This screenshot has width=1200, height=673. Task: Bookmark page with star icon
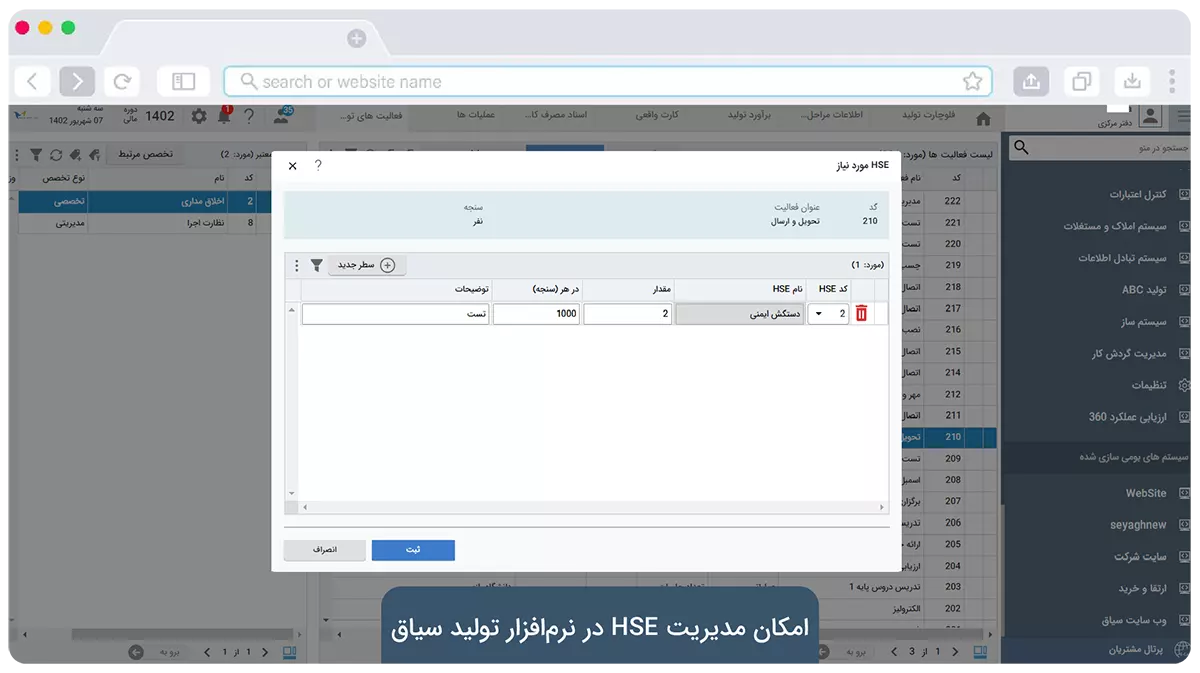tap(971, 82)
